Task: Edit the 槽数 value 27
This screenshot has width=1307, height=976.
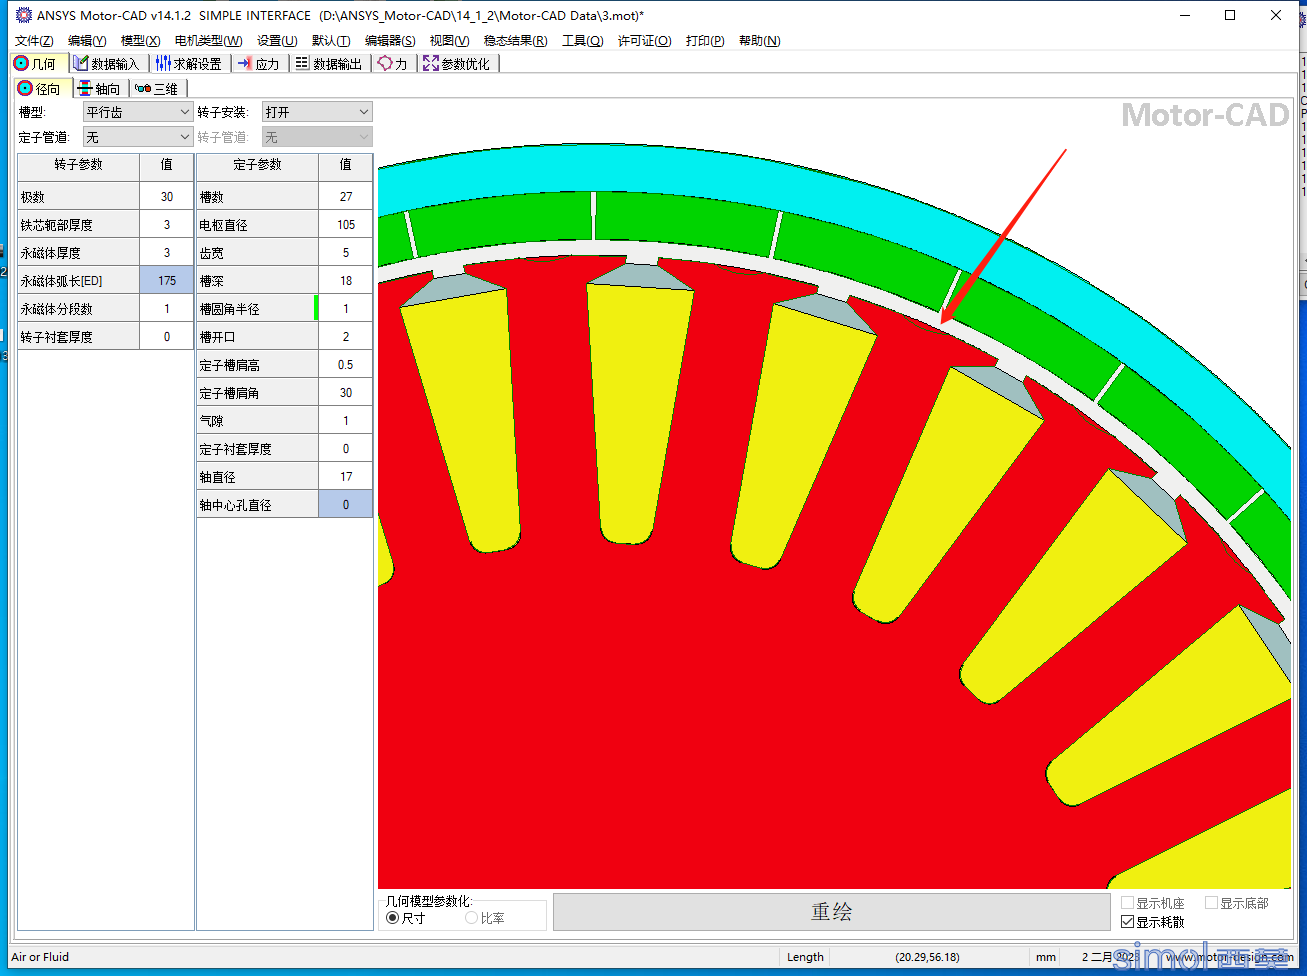Action: tap(346, 197)
